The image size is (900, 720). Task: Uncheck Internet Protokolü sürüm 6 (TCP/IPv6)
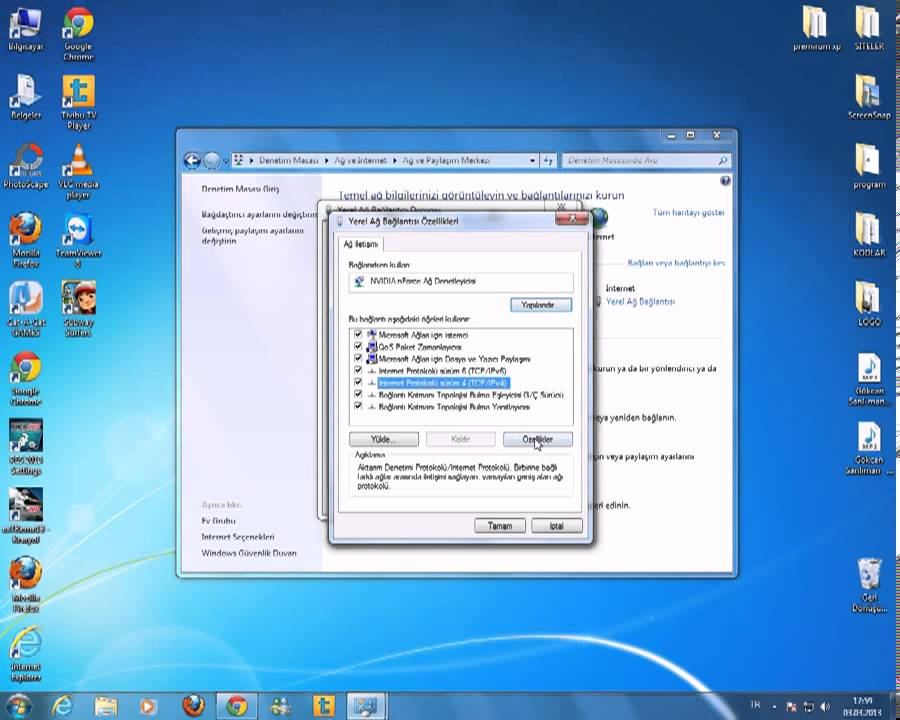coord(358,370)
